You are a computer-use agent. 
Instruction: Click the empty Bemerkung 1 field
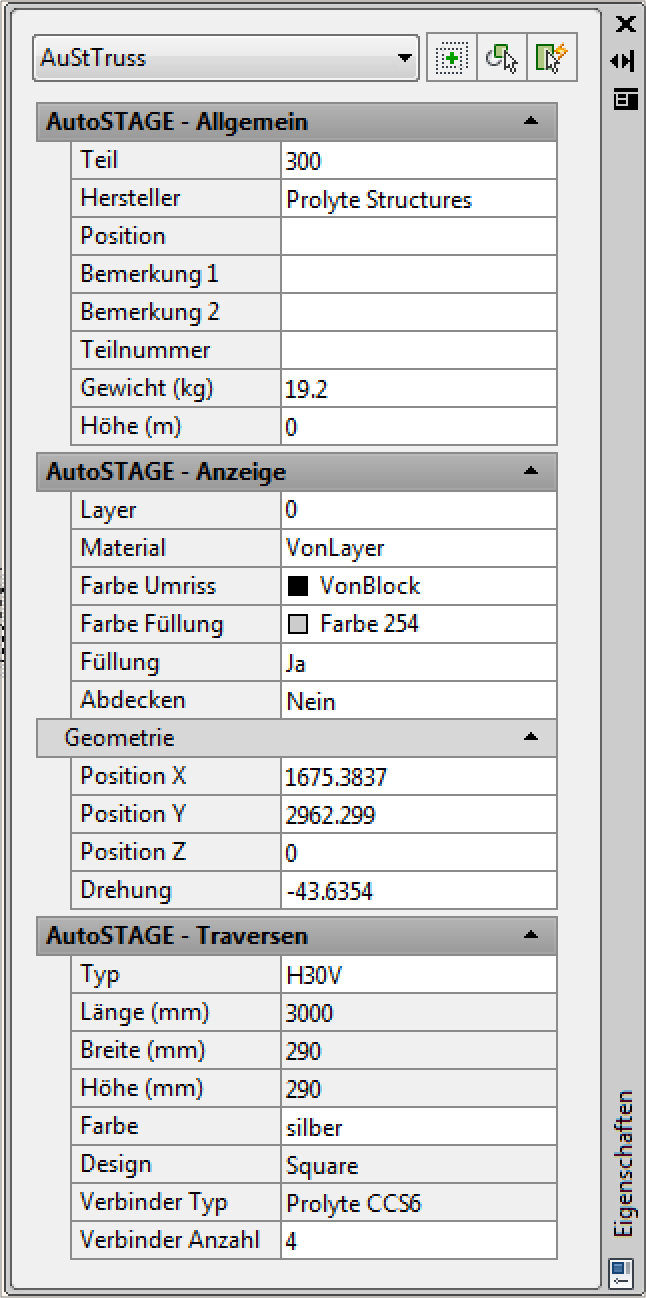[x=418, y=274]
